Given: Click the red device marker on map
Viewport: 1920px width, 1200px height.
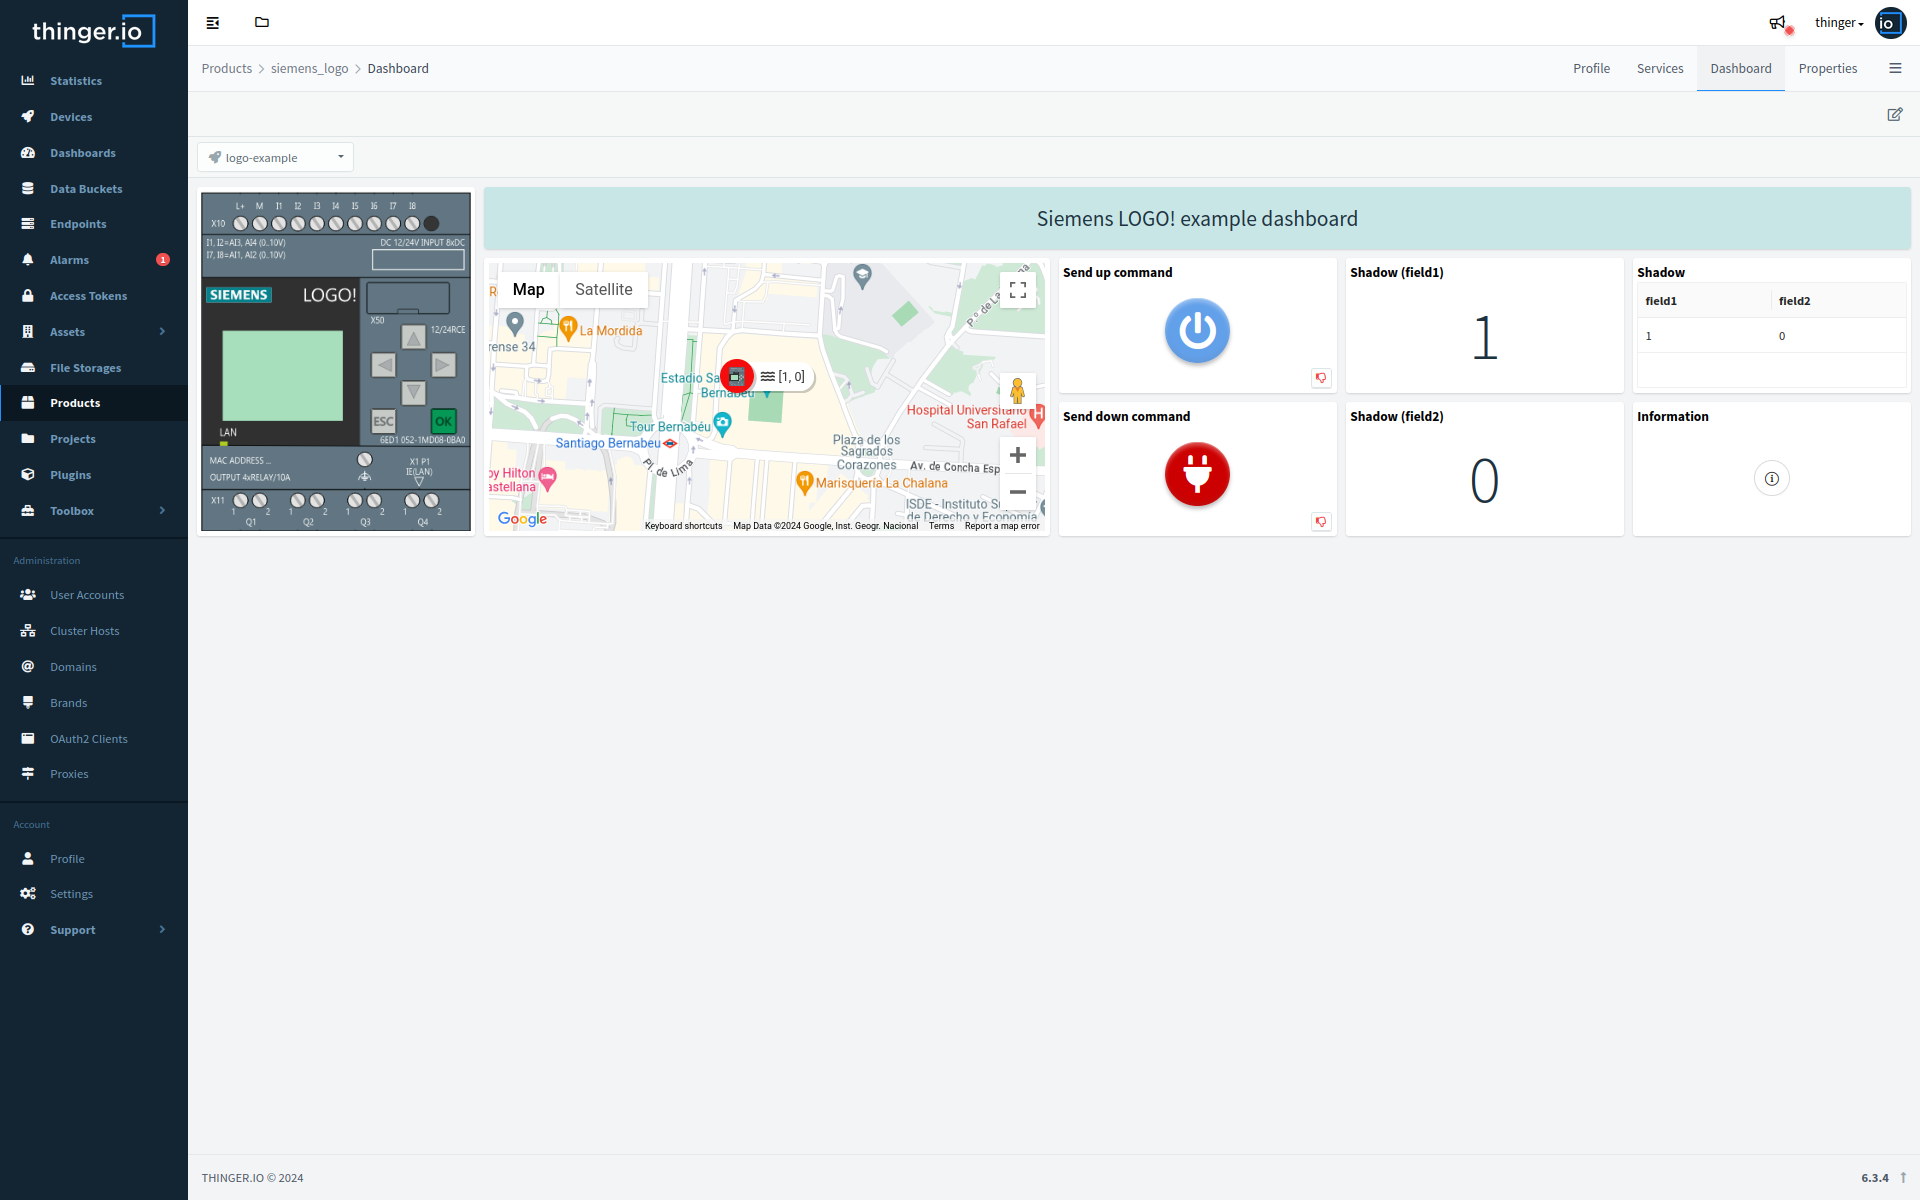Looking at the screenshot, I should pos(737,376).
